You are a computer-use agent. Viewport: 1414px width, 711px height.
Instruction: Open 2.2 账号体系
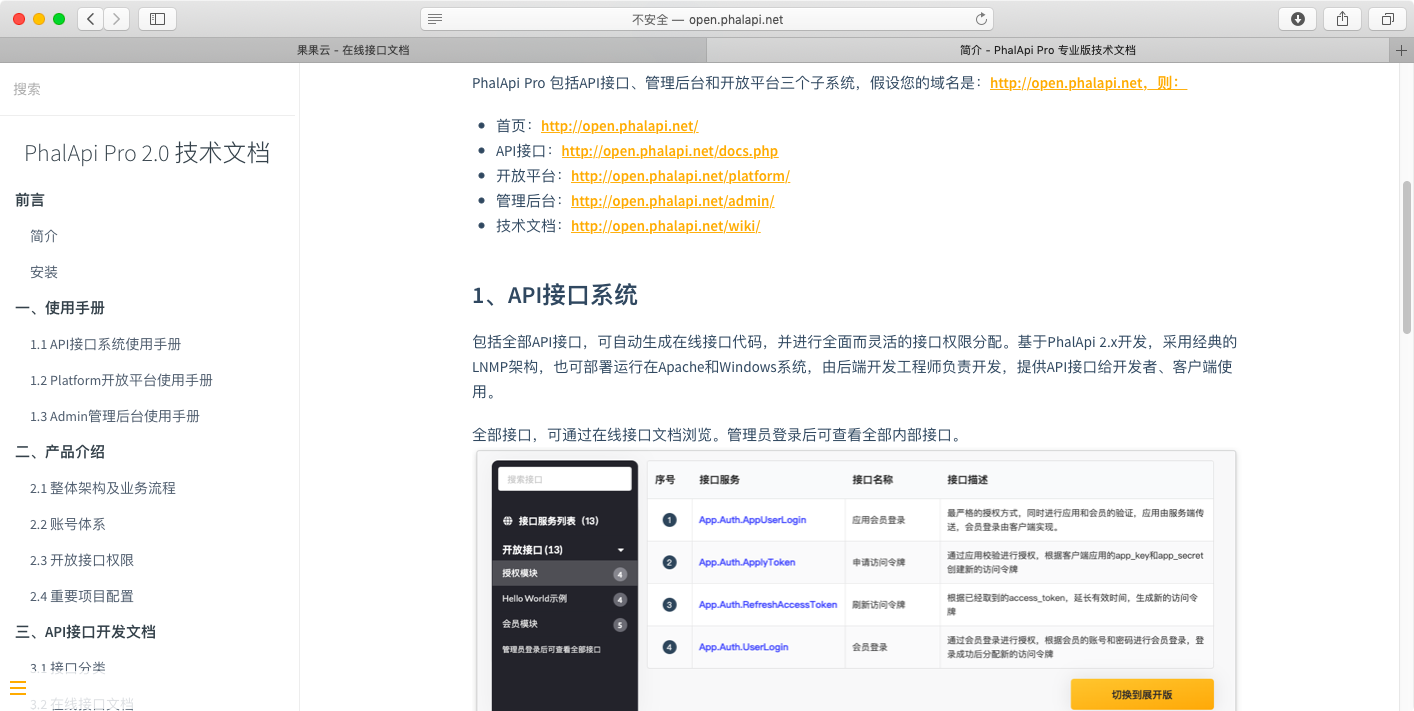(x=68, y=524)
